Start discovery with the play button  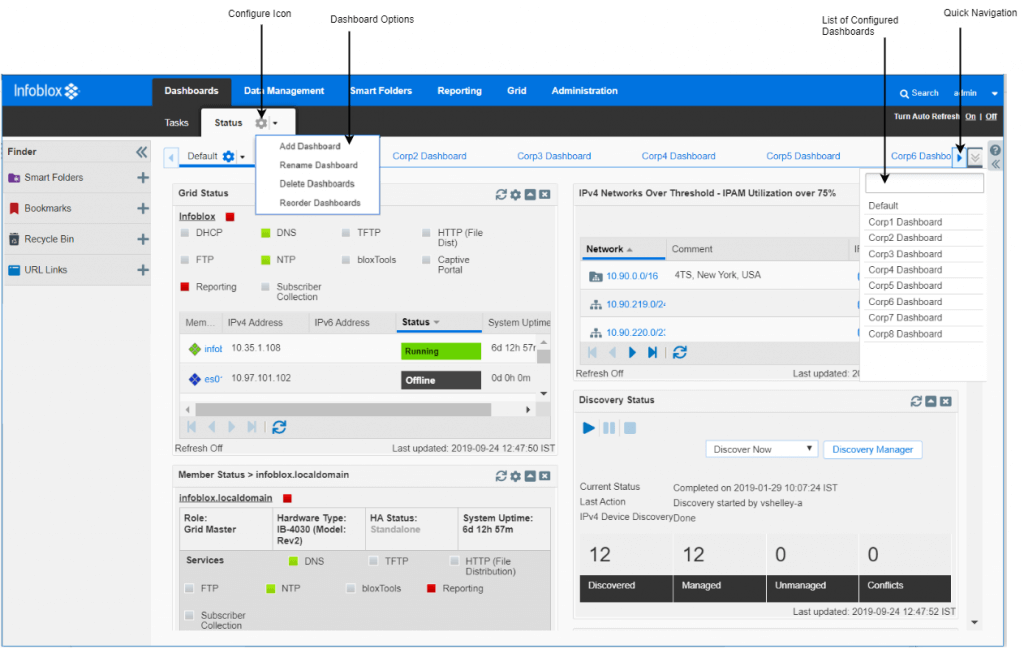pyautogui.click(x=588, y=428)
